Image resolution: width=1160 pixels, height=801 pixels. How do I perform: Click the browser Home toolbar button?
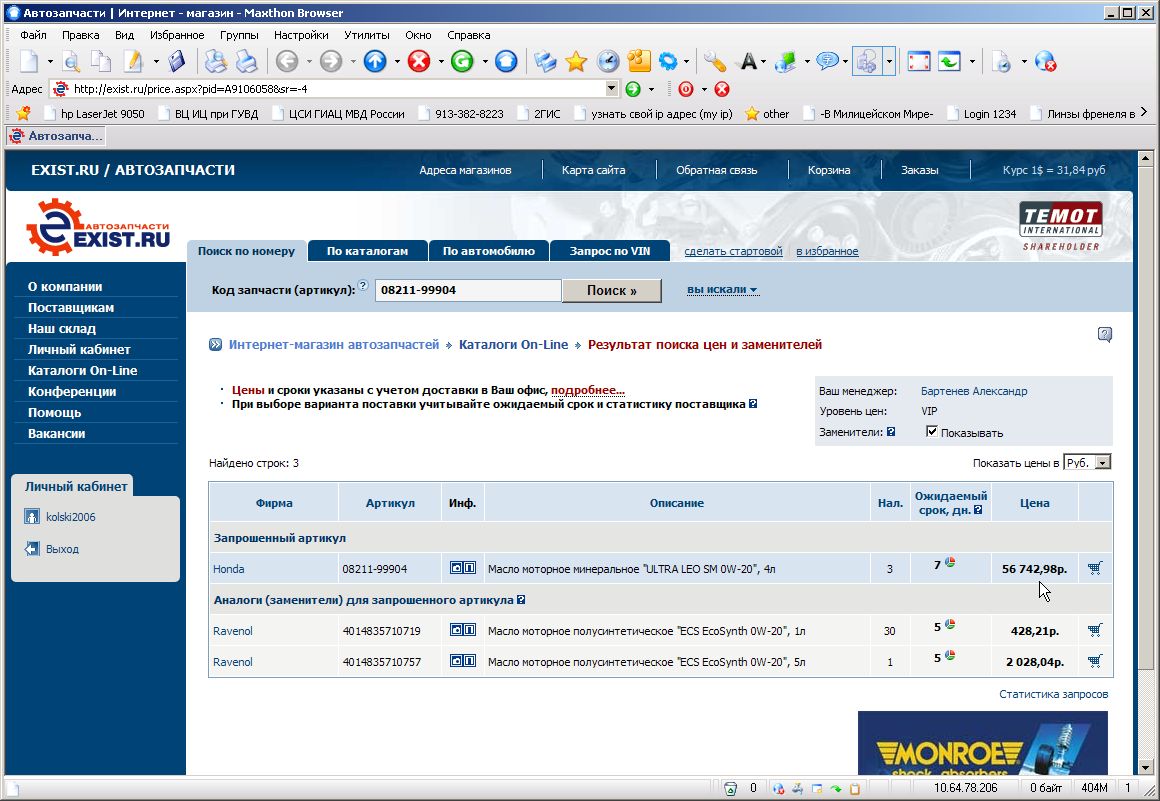[x=507, y=62]
